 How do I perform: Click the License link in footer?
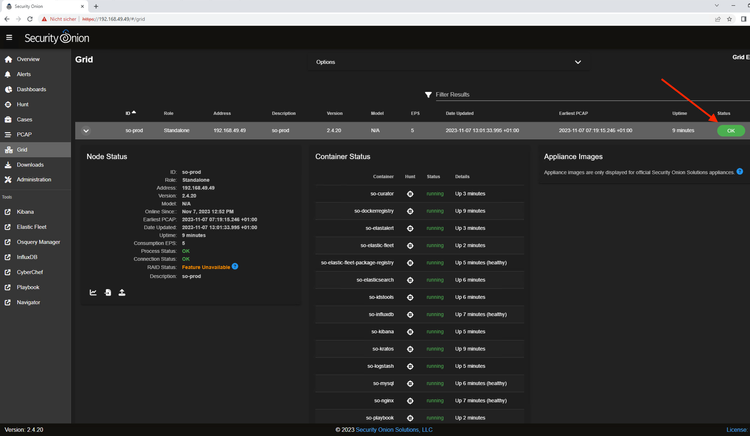click(735, 429)
